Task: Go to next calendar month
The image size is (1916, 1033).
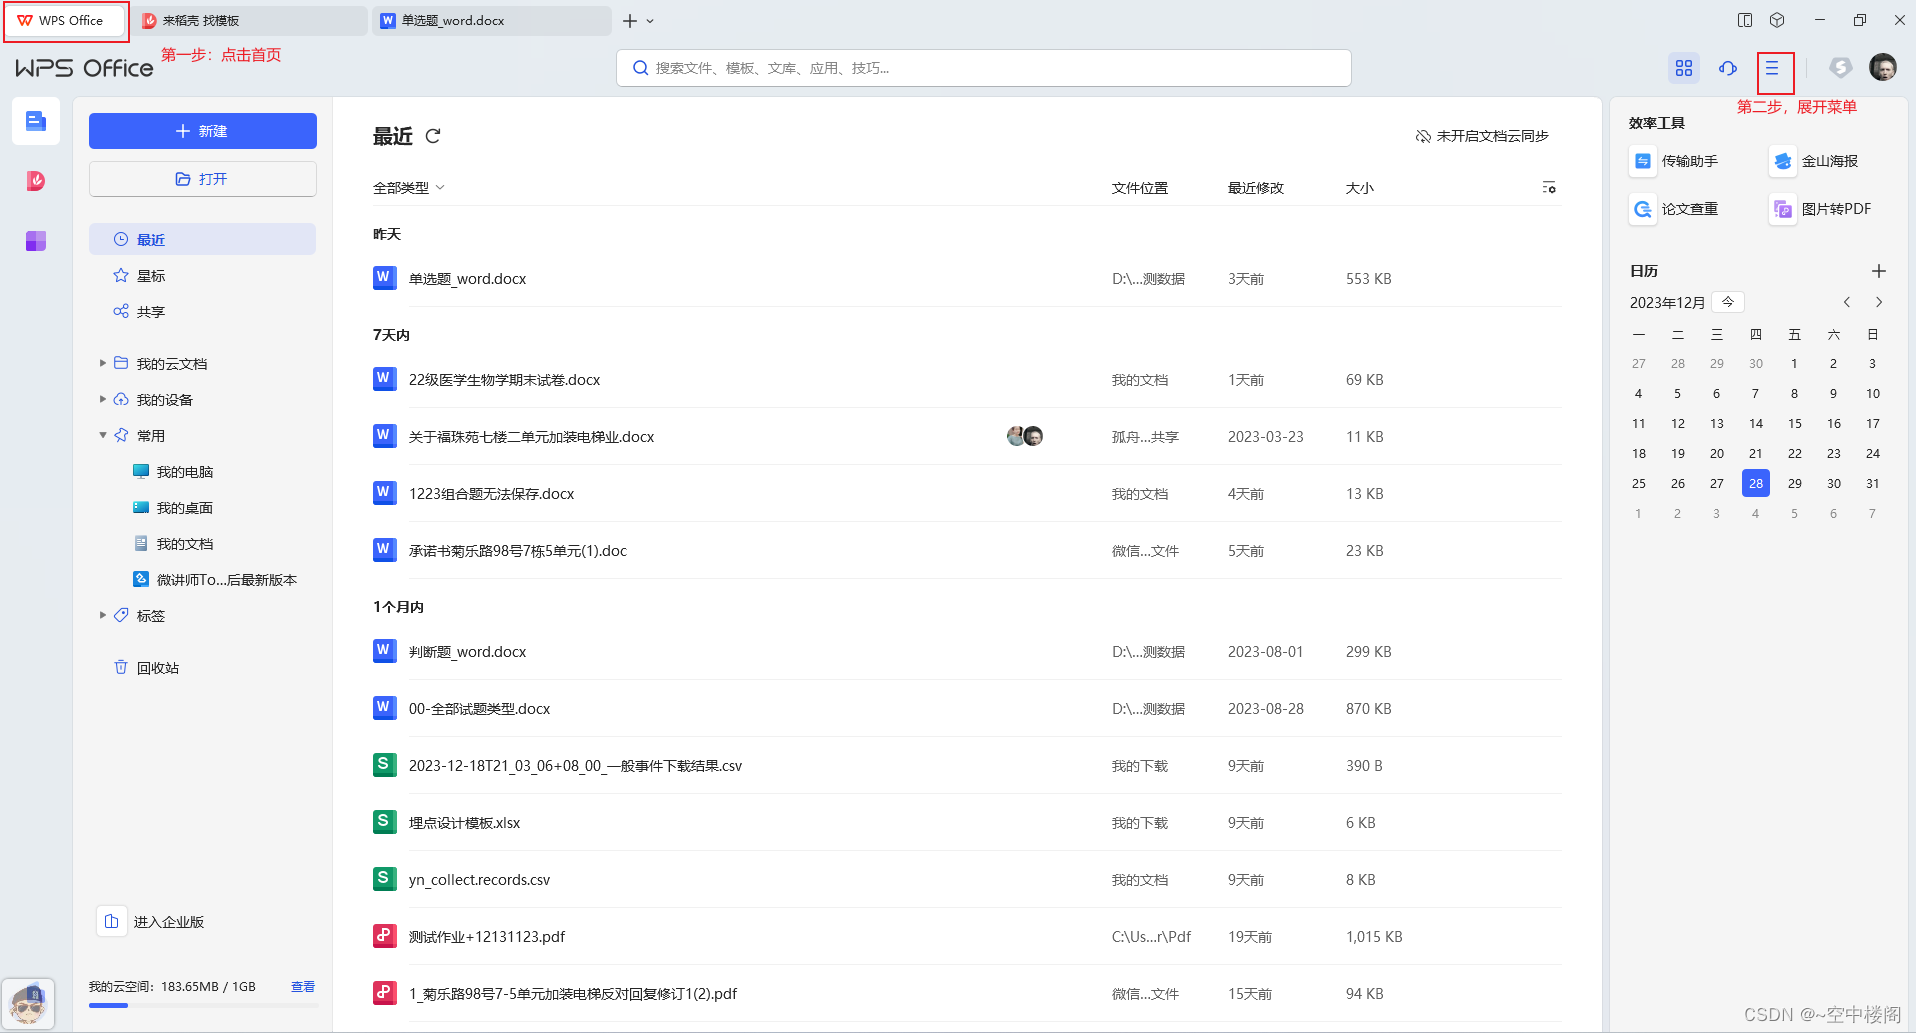Action: click(1879, 302)
